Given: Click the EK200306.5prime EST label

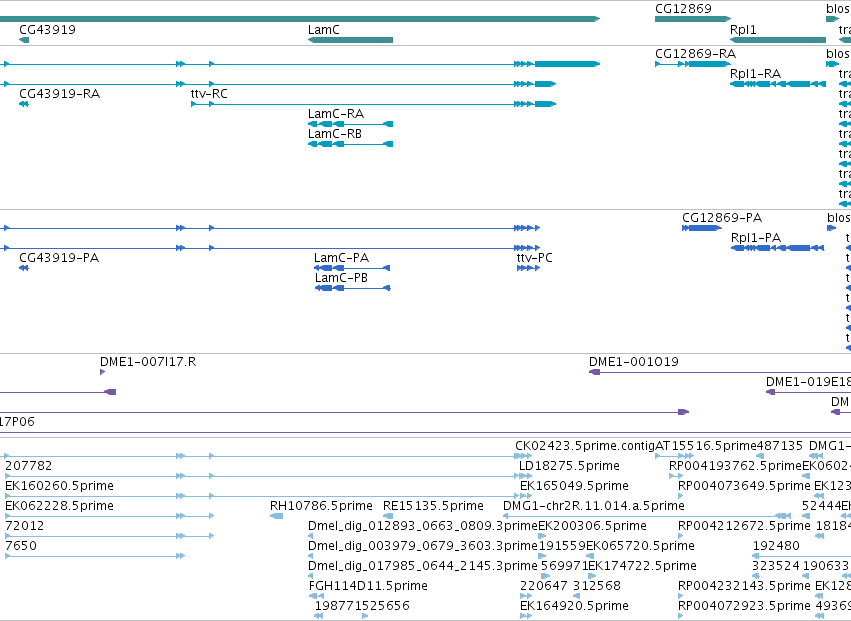Looking at the screenshot, I should (592, 525).
